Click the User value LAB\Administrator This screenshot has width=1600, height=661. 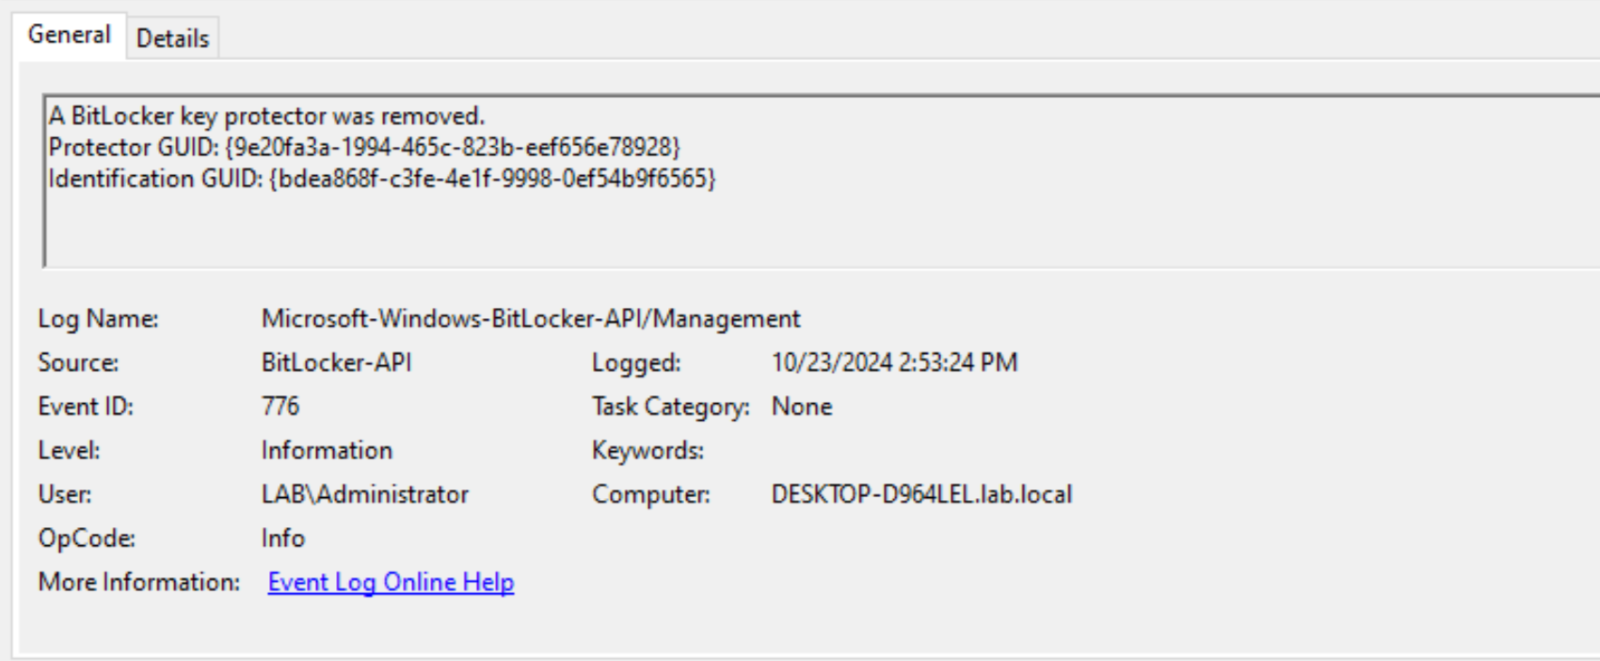coord(364,495)
